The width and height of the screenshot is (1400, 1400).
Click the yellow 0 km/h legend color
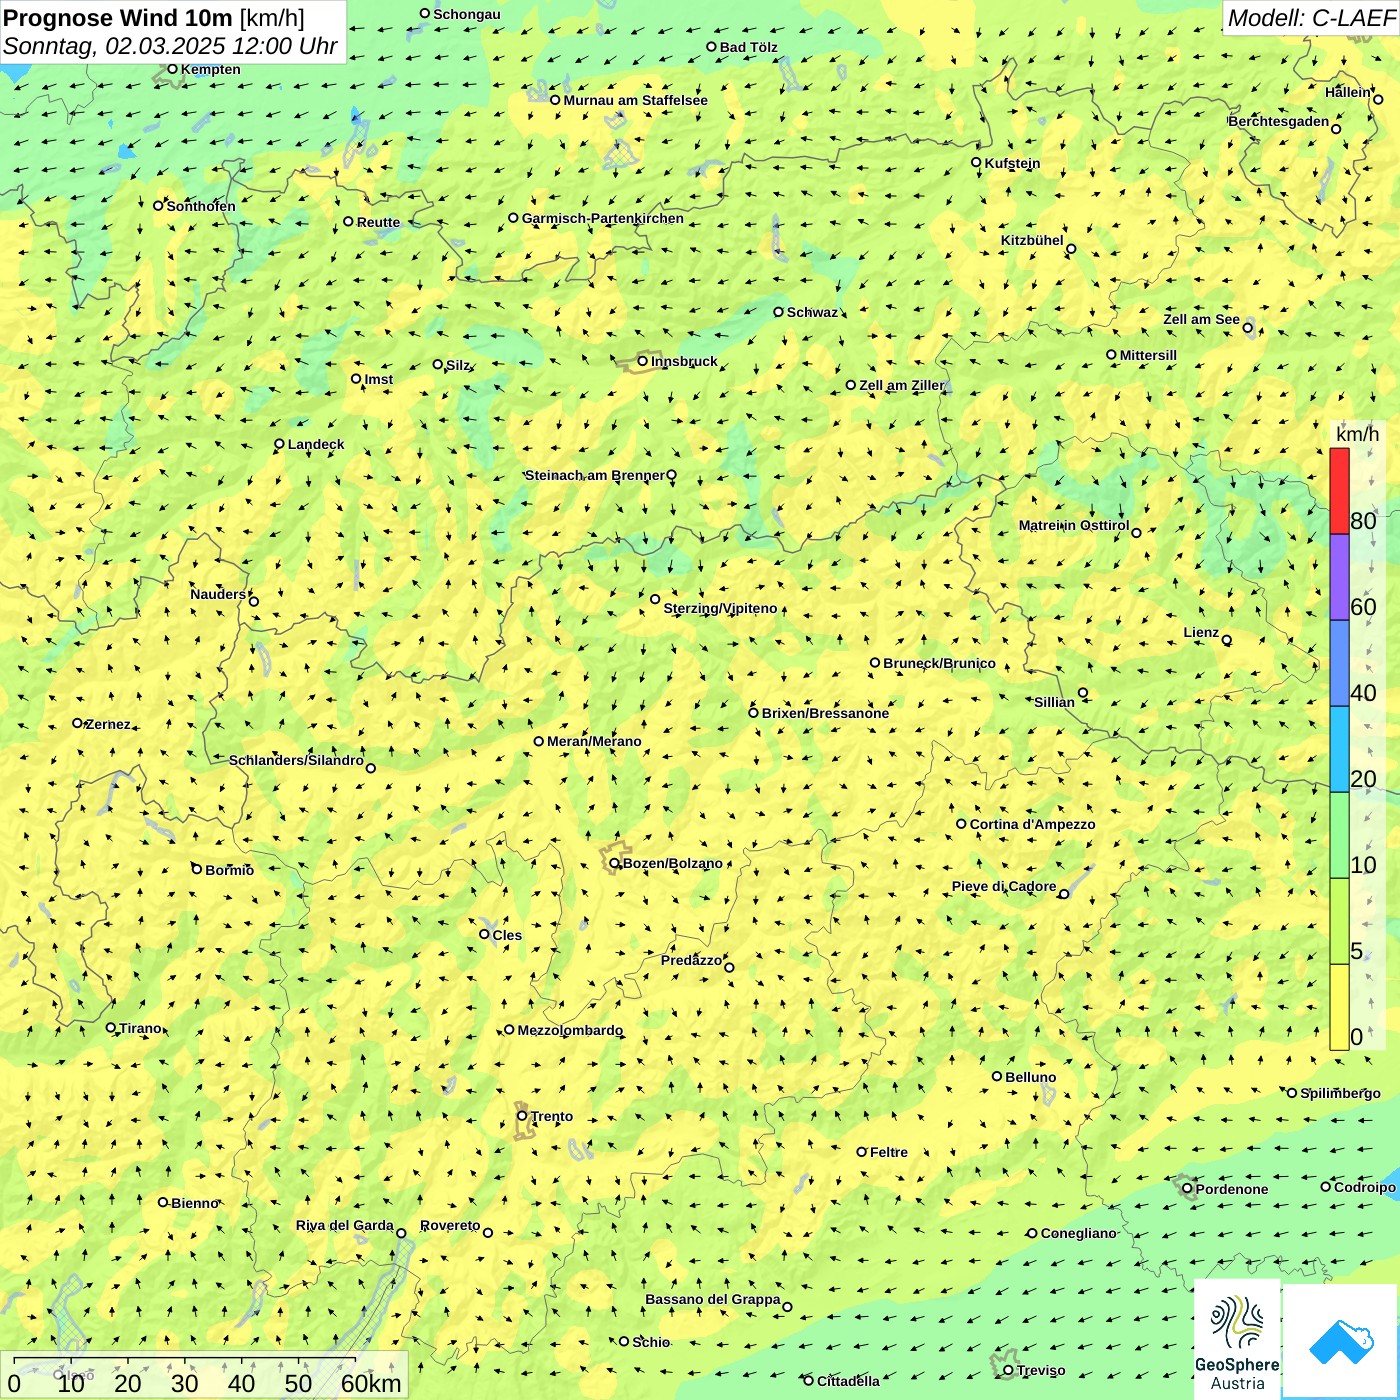coord(1339,1007)
